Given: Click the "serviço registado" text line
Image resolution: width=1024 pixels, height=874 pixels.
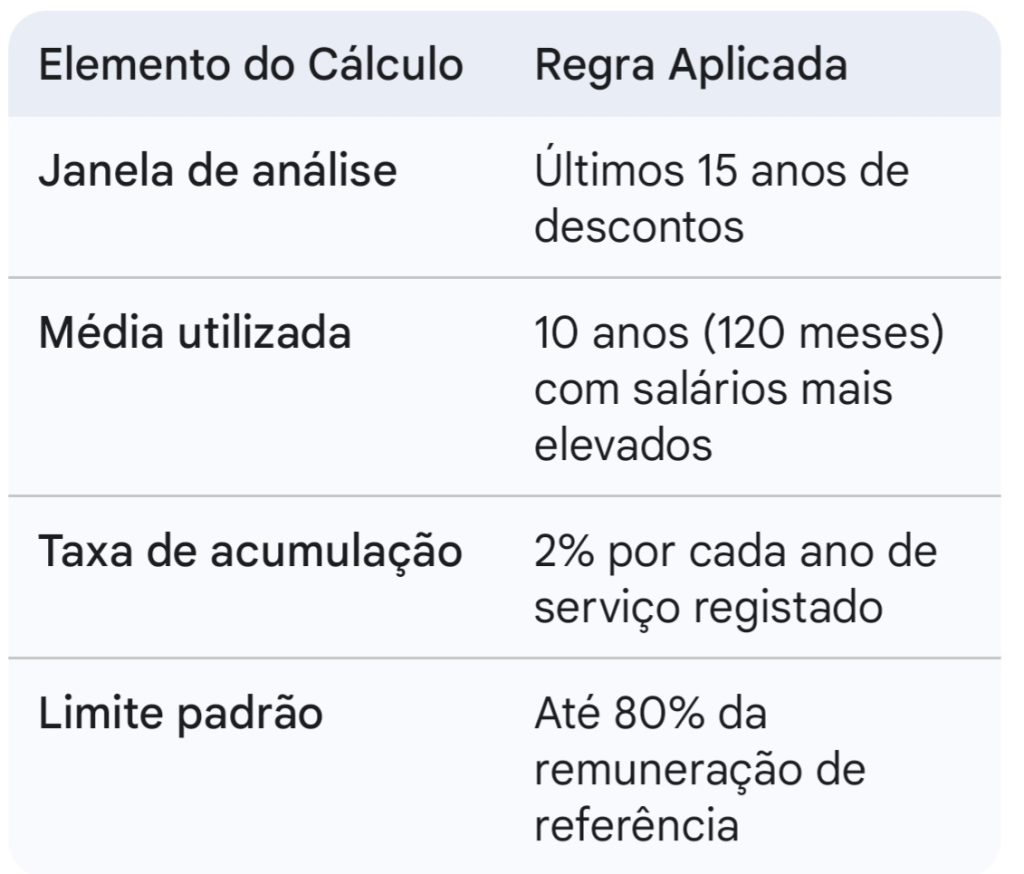Looking at the screenshot, I should pos(708,607).
